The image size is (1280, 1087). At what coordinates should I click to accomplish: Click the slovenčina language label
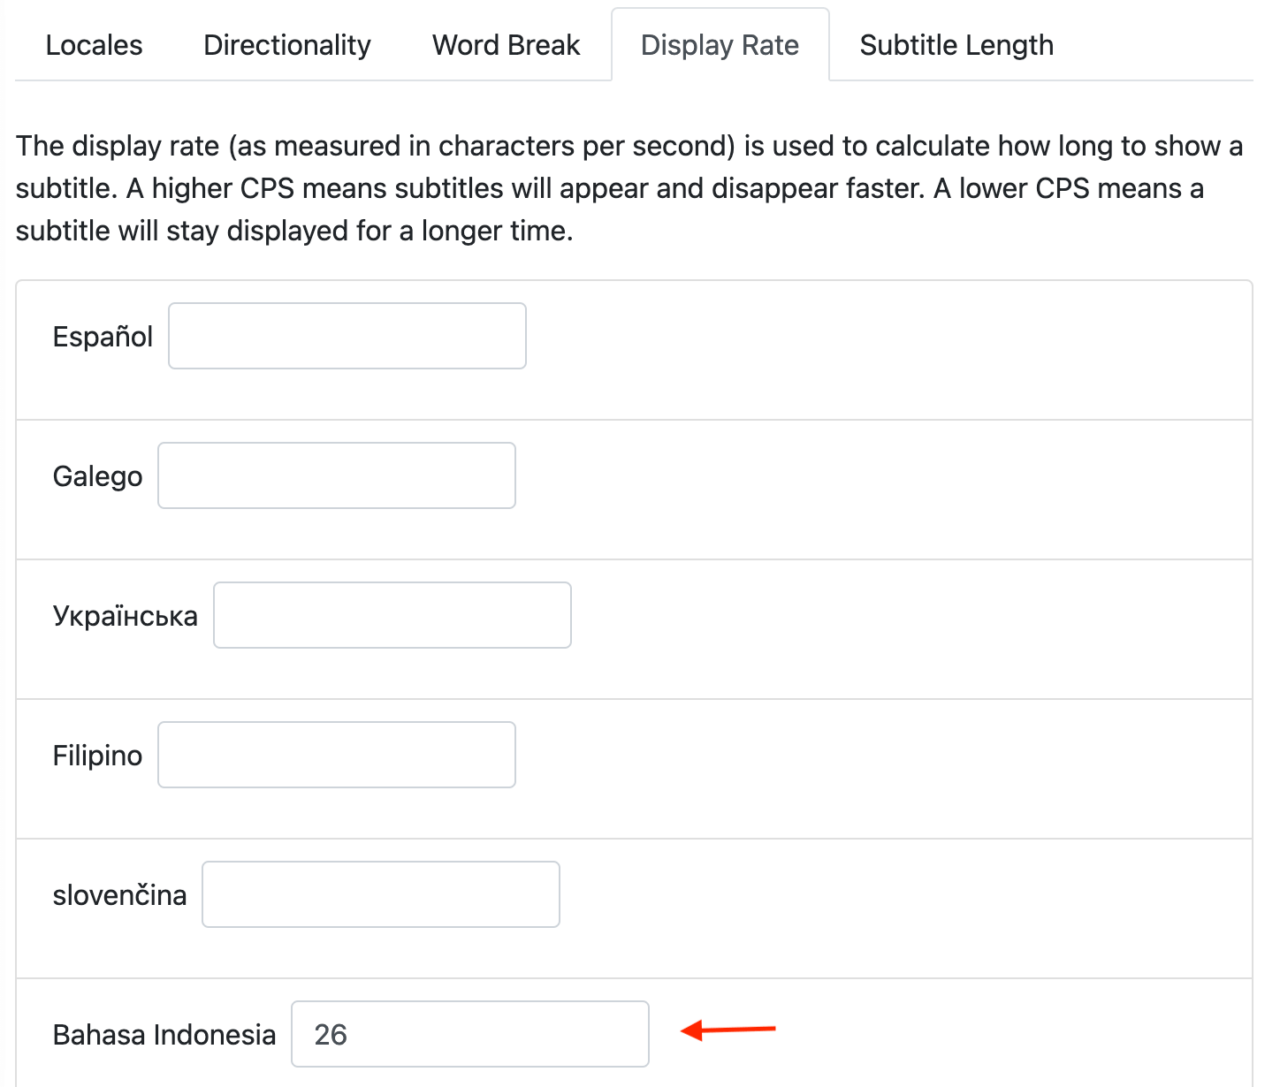(x=119, y=894)
